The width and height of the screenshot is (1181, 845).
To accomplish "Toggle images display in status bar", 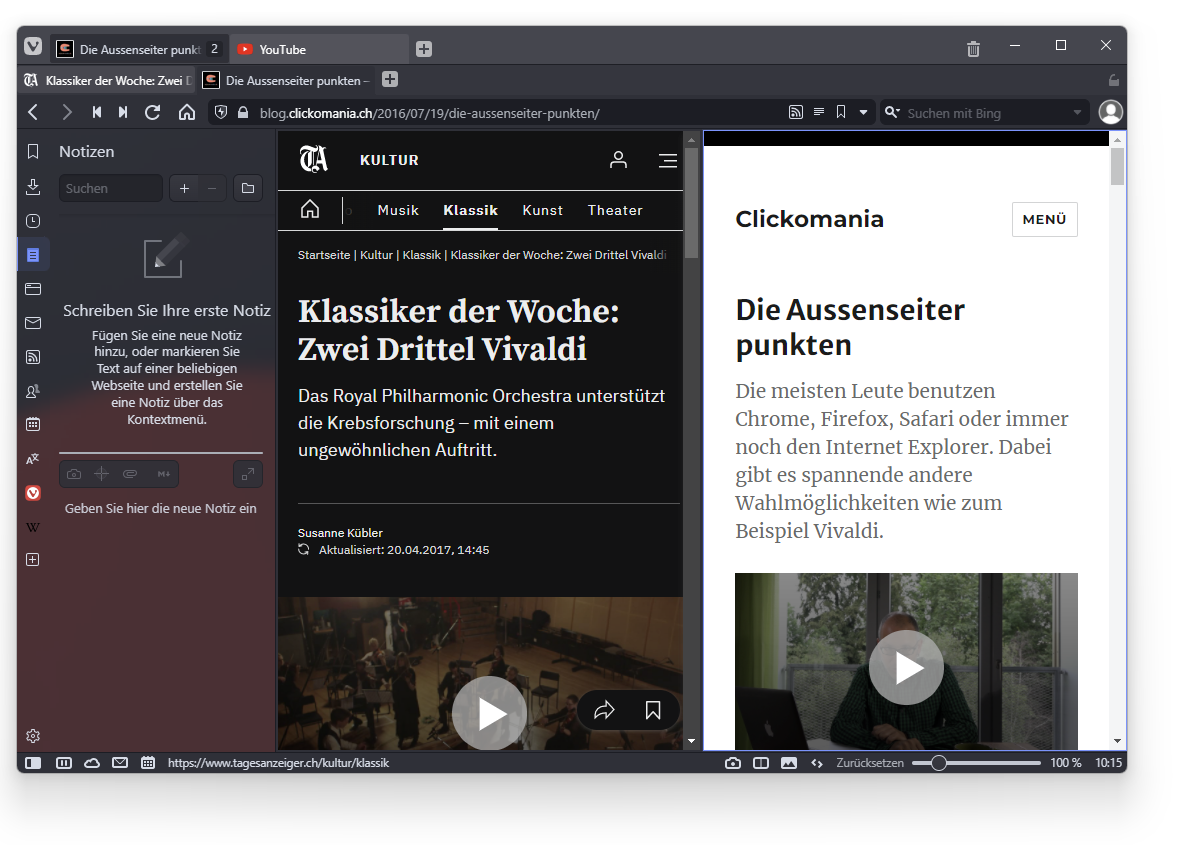I will (789, 763).
